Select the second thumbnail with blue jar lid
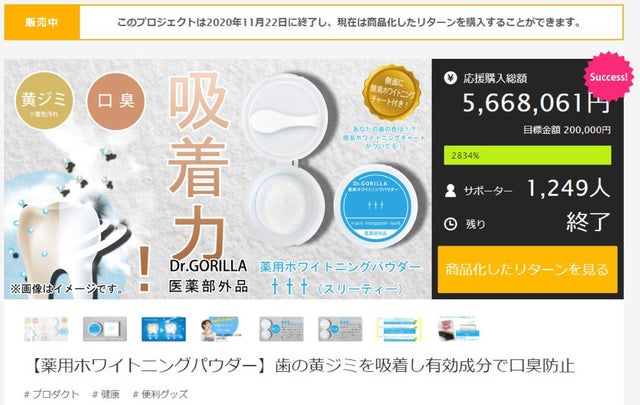 click(x=105, y=329)
